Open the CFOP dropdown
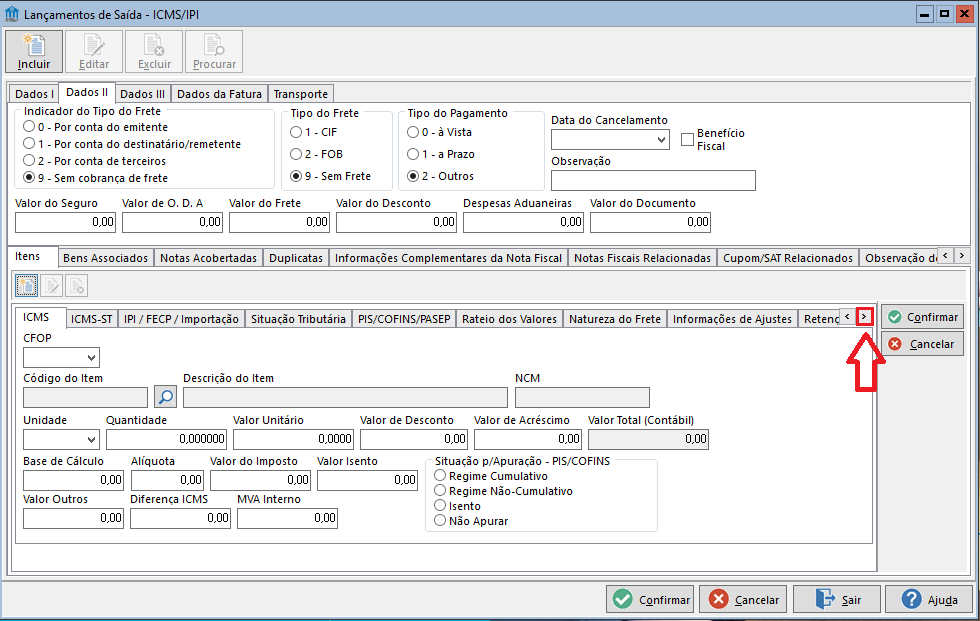The width and height of the screenshot is (980, 621). (91, 358)
